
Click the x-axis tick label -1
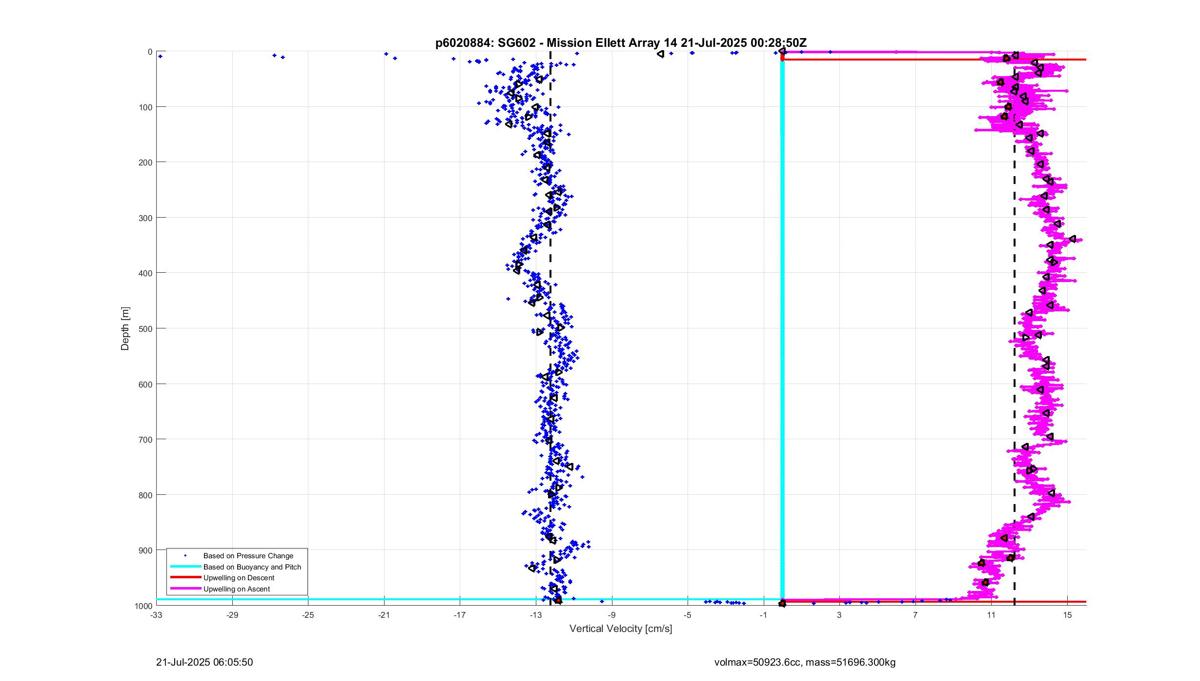point(763,615)
